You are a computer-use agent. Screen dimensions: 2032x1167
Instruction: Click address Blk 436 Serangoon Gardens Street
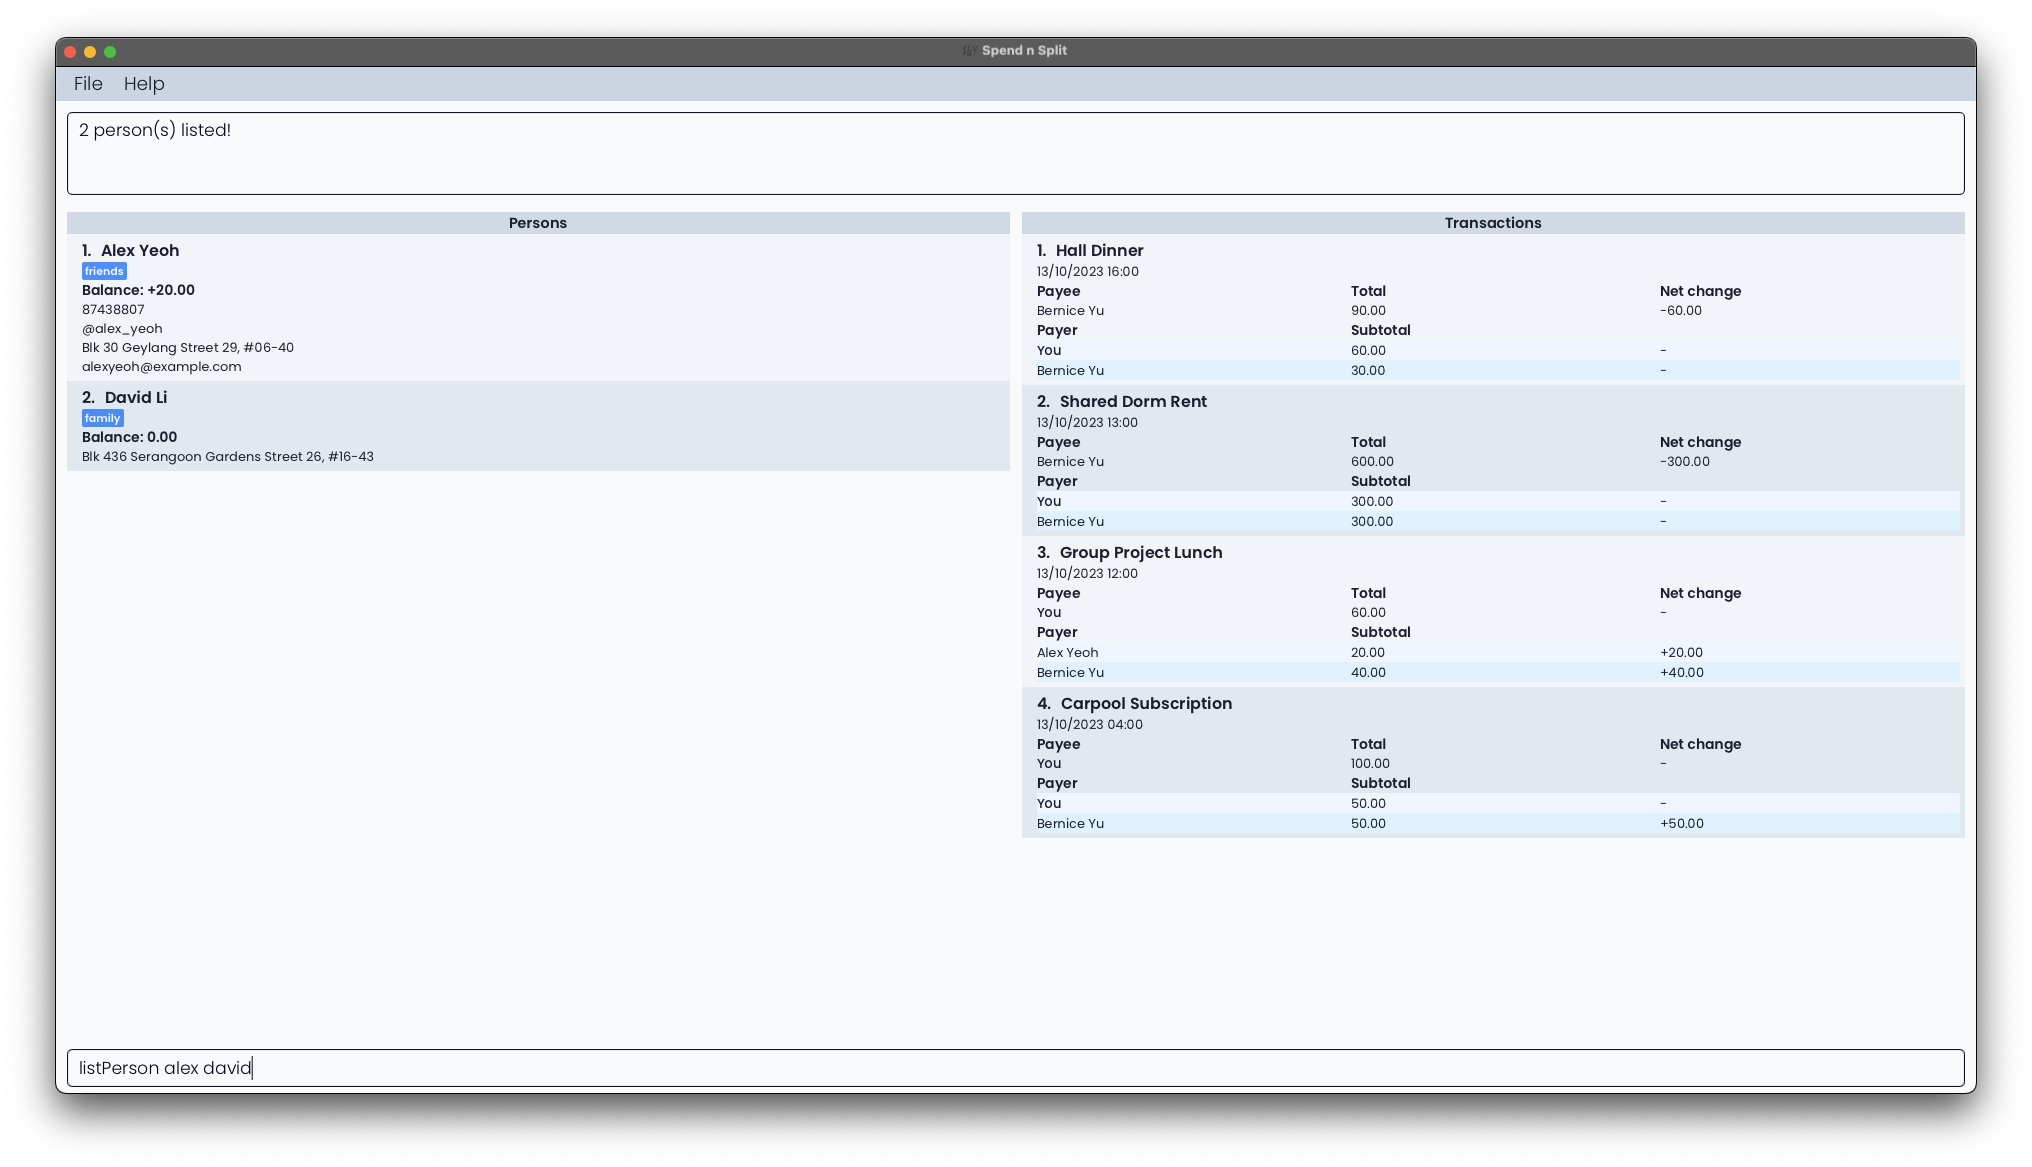pos(228,457)
